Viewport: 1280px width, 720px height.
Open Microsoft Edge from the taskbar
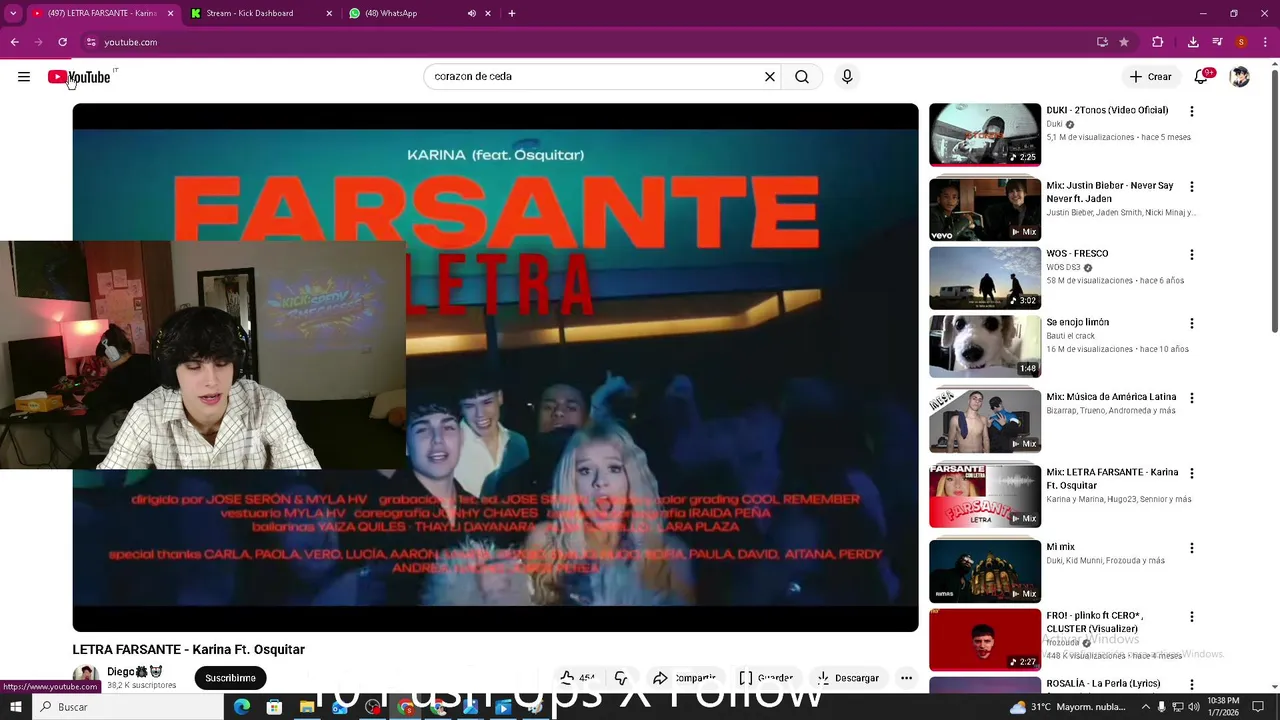[242, 707]
